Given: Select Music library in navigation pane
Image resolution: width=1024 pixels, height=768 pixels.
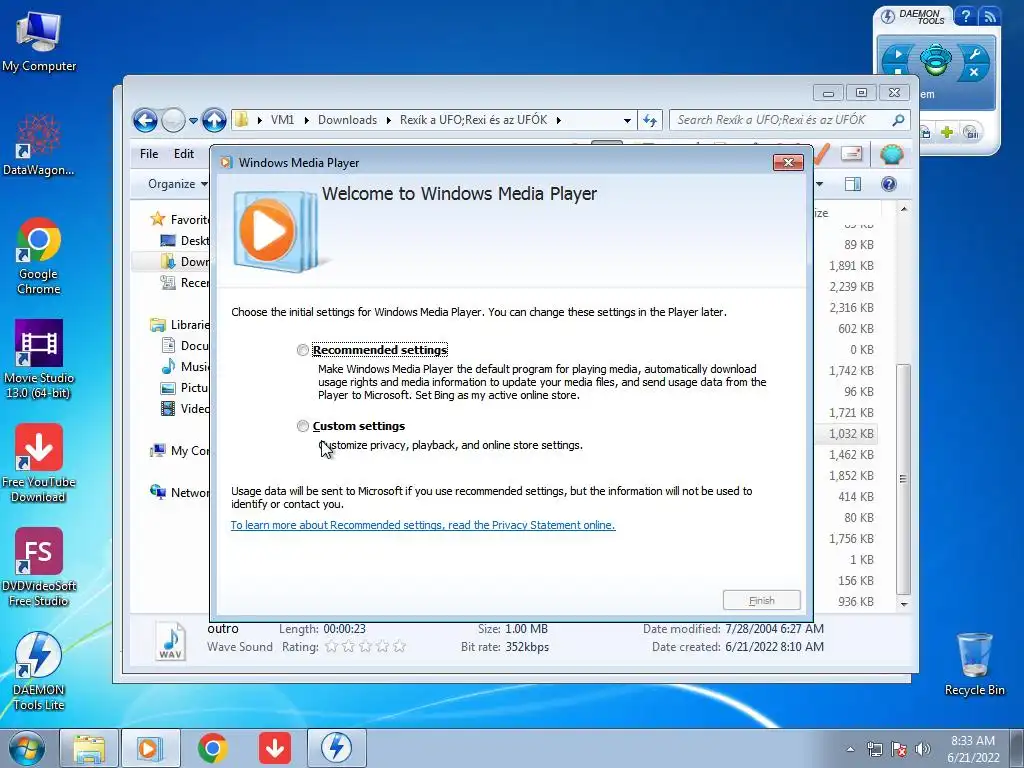Looking at the screenshot, I should pos(185,366).
